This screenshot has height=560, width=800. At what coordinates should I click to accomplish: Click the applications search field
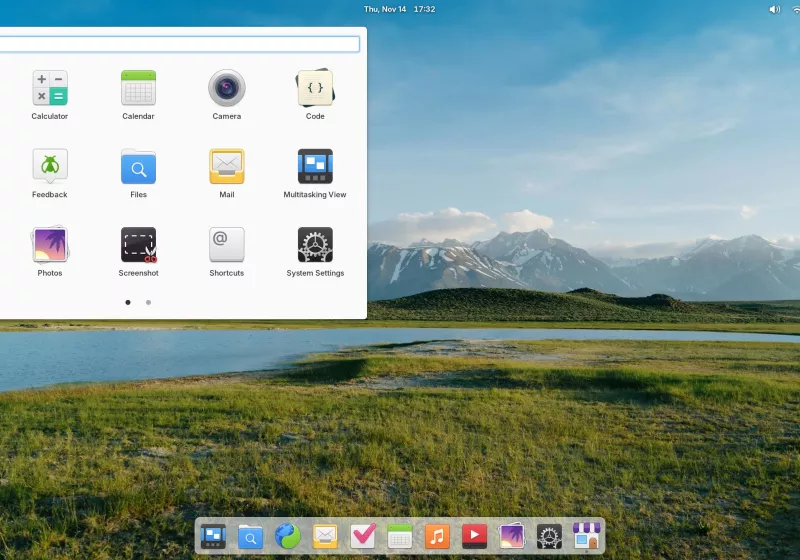pos(180,44)
